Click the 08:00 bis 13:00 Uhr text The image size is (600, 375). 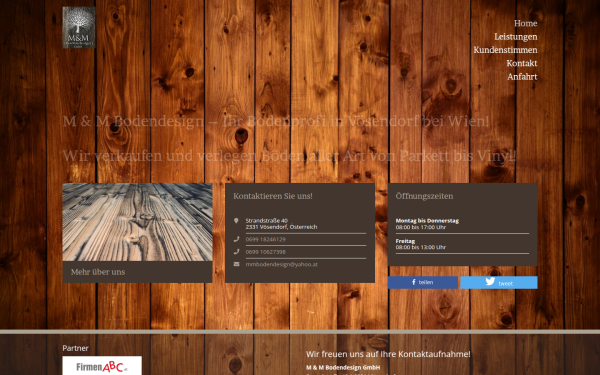coord(421,248)
